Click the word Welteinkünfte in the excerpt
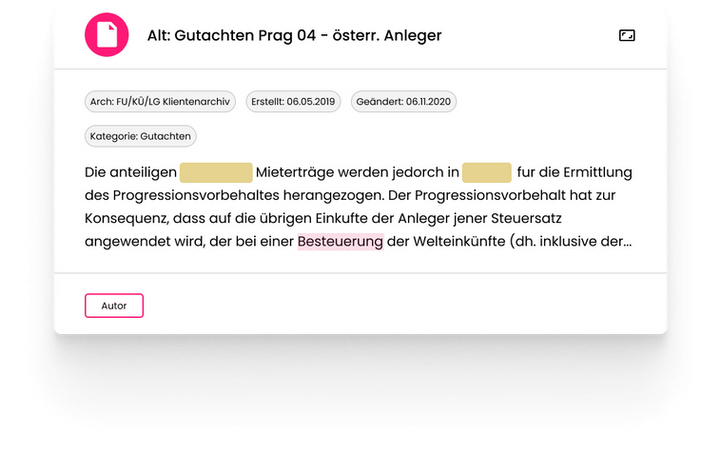 [459, 241]
